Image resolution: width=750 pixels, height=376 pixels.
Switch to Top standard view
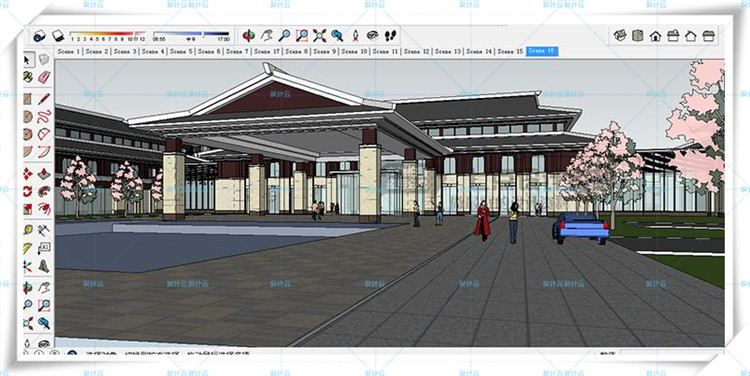(638, 36)
